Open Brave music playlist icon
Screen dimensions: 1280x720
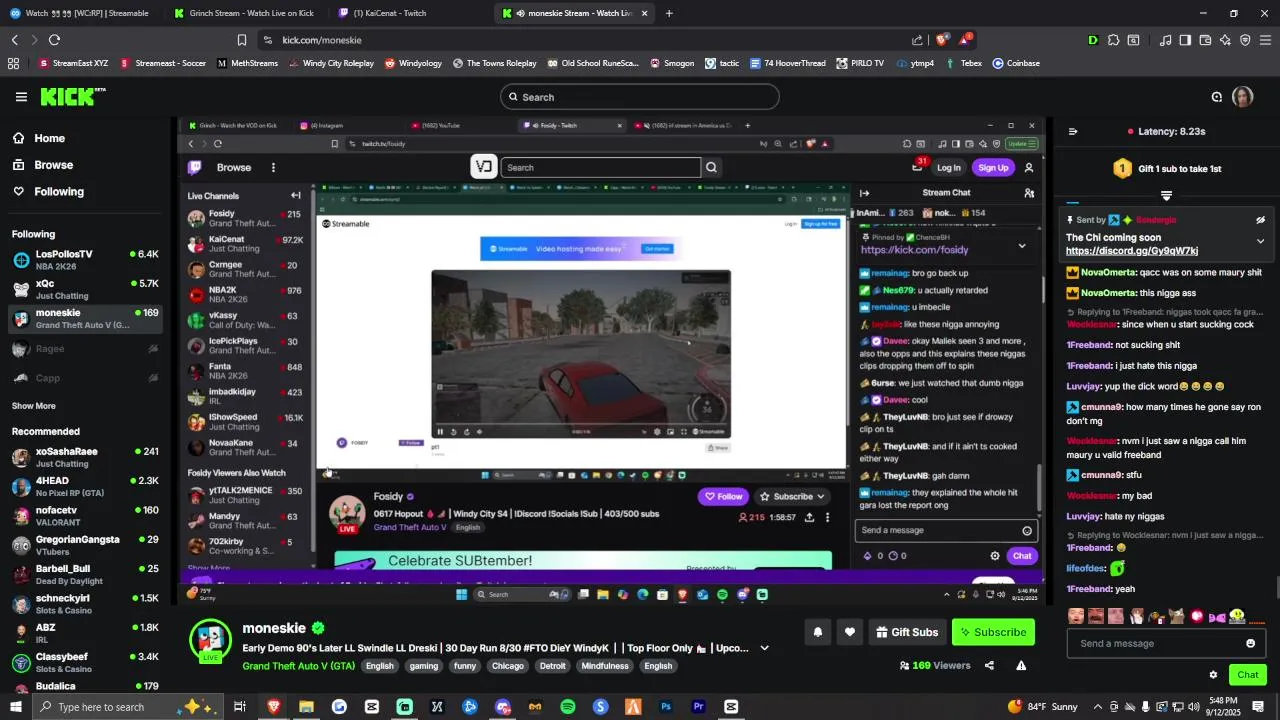pyautogui.click(x=1165, y=40)
